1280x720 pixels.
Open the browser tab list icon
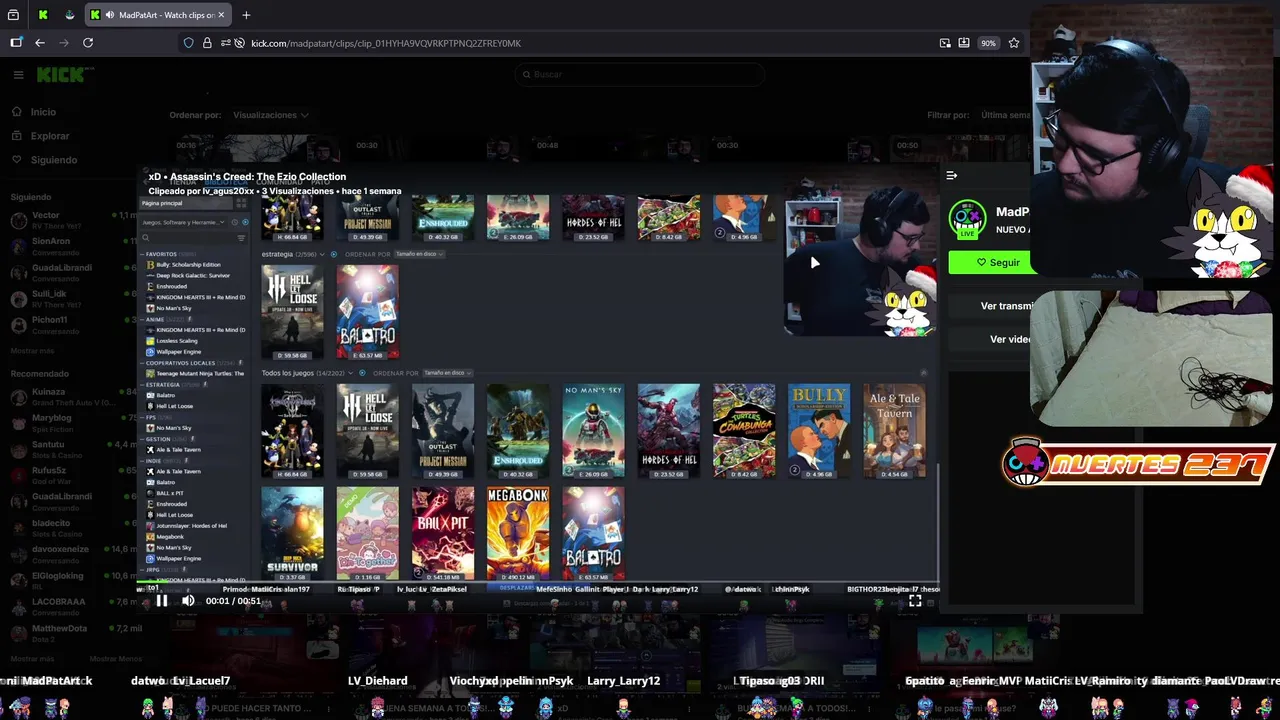pos(13,15)
